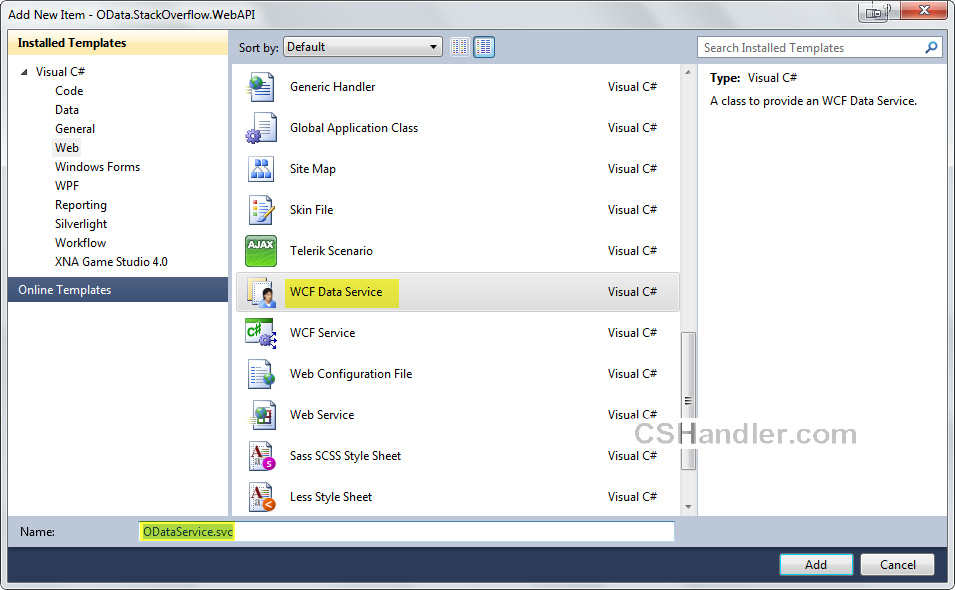Select the Less Style Sheet icon

[x=261, y=497]
